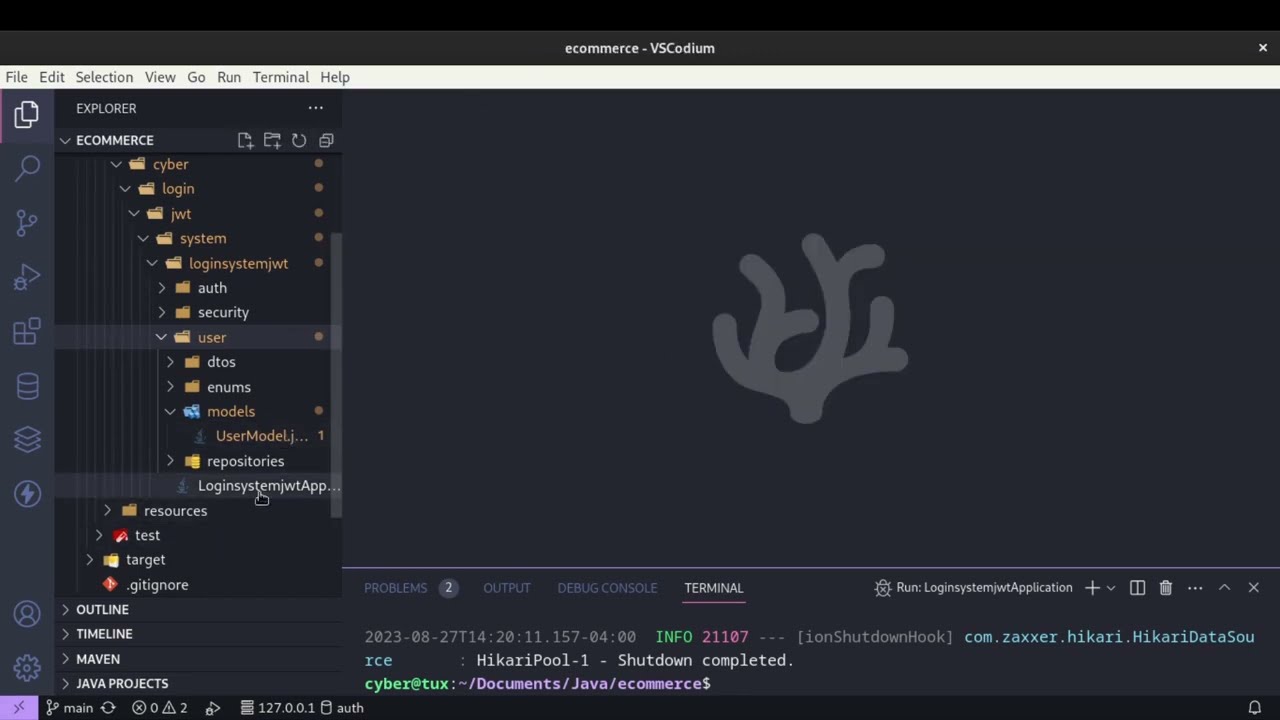Expand the dtos folder
The image size is (1280, 720).
(x=198, y=362)
